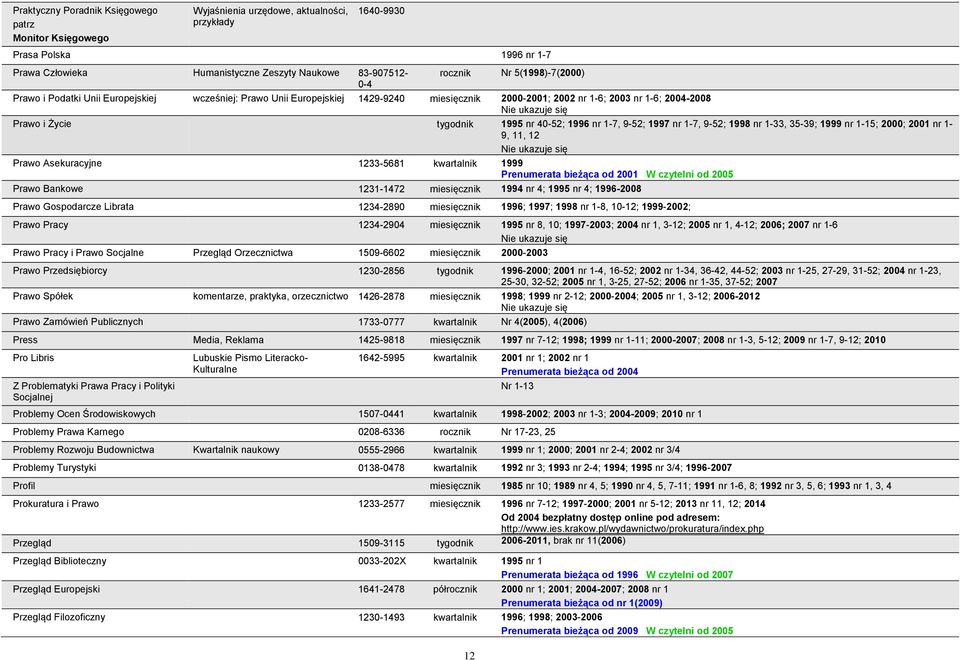Select ISSN 1429-9240
Viewport: 960px width, 660px height.
click(381, 99)
